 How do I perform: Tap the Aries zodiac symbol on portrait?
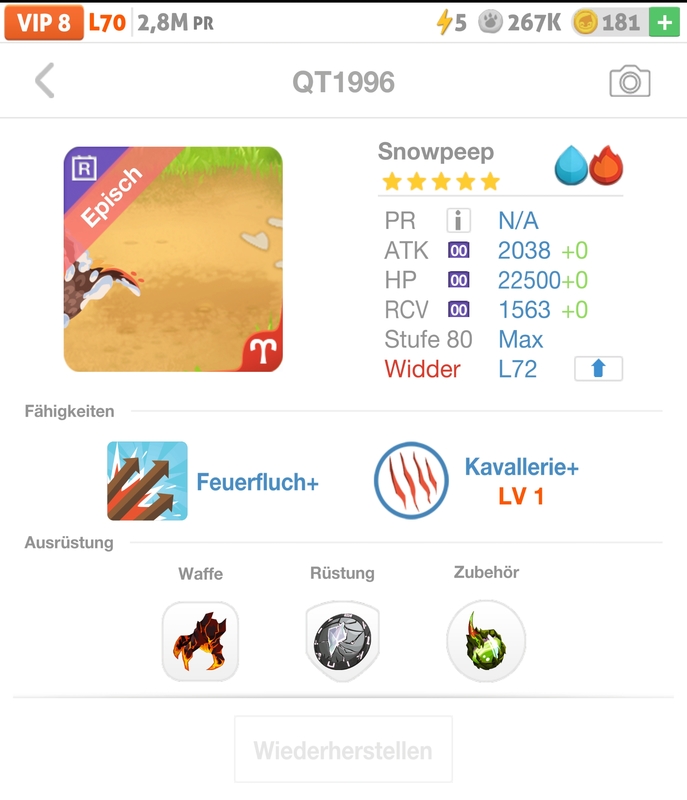click(x=263, y=351)
